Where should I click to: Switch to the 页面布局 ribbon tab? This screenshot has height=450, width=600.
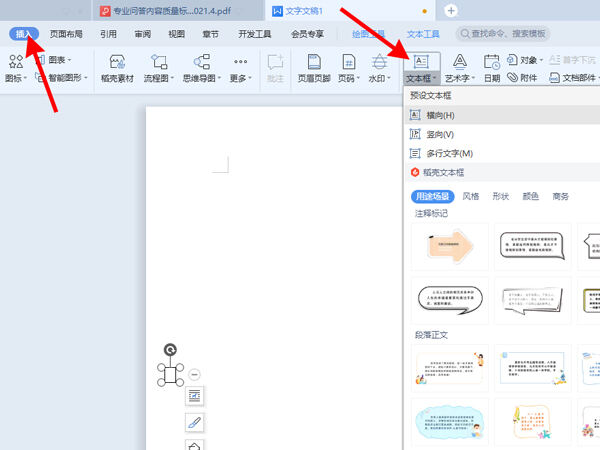pyautogui.click(x=67, y=33)
